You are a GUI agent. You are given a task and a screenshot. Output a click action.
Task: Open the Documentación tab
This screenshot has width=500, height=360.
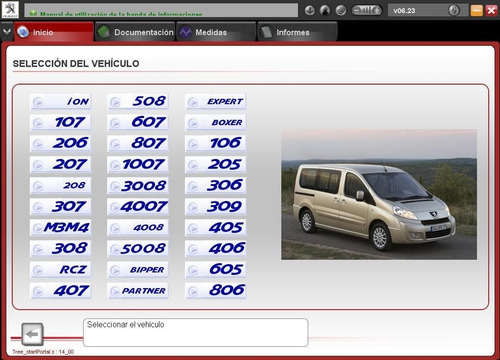click(135, 32)
